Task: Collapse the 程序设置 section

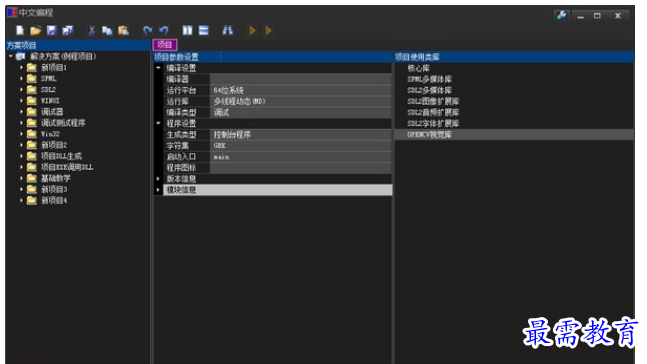Action: [x=158, y=123]
